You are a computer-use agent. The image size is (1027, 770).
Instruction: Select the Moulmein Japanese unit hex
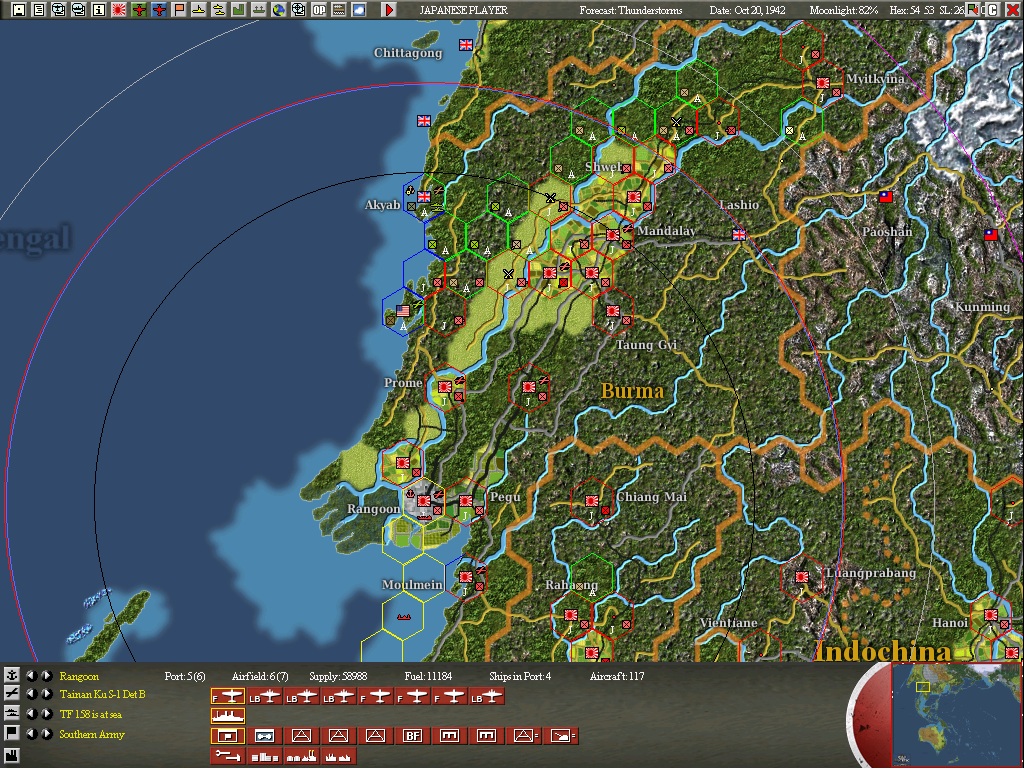466,578
